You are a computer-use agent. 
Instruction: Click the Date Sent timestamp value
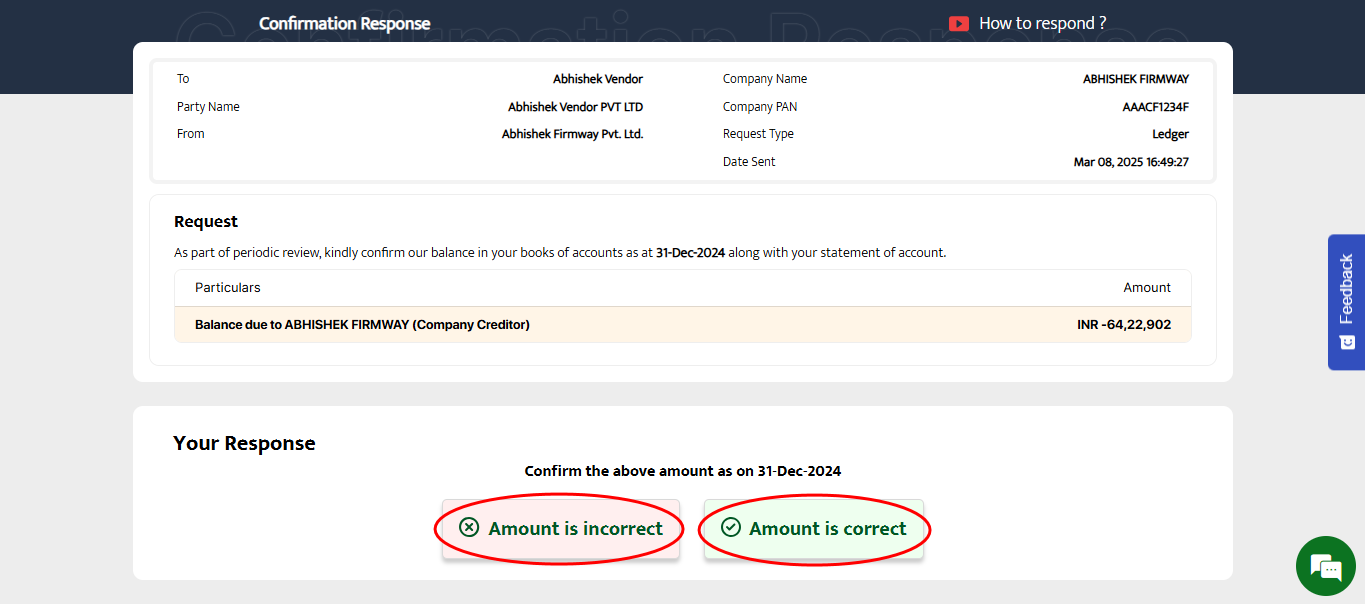pyautogui.click(x=1130, y=162)
